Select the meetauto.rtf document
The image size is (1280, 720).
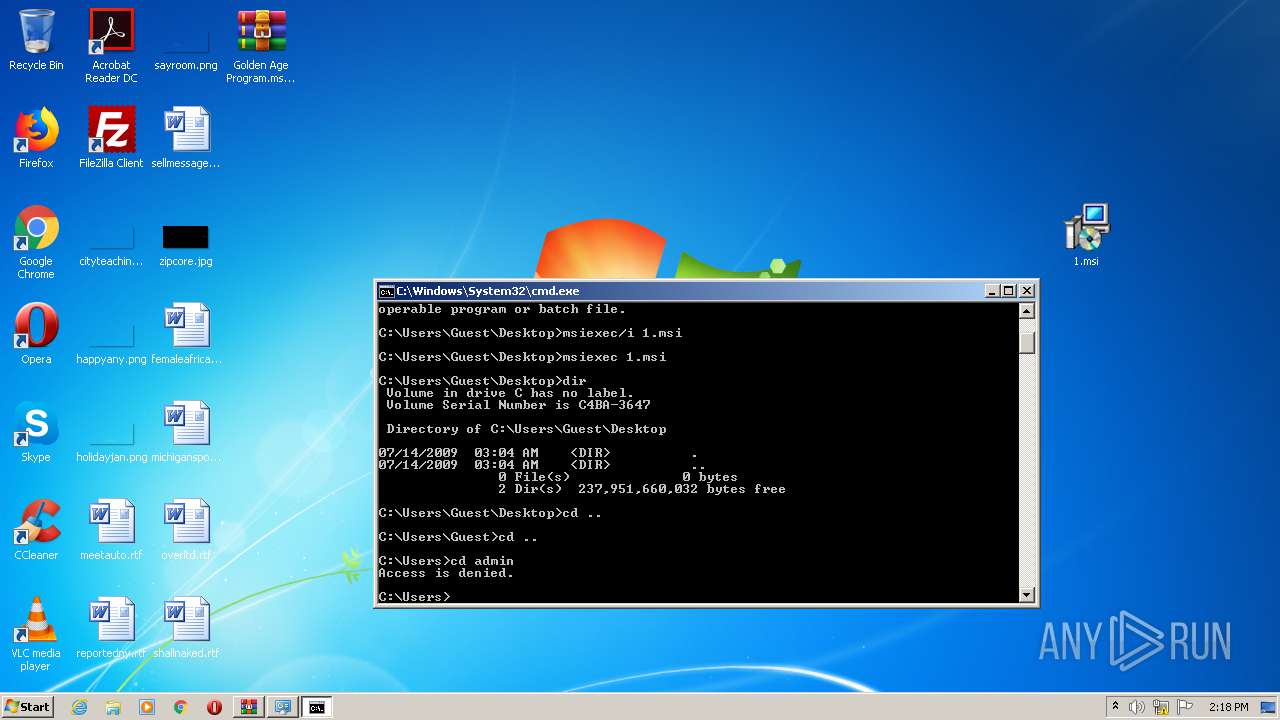[111, 531]
